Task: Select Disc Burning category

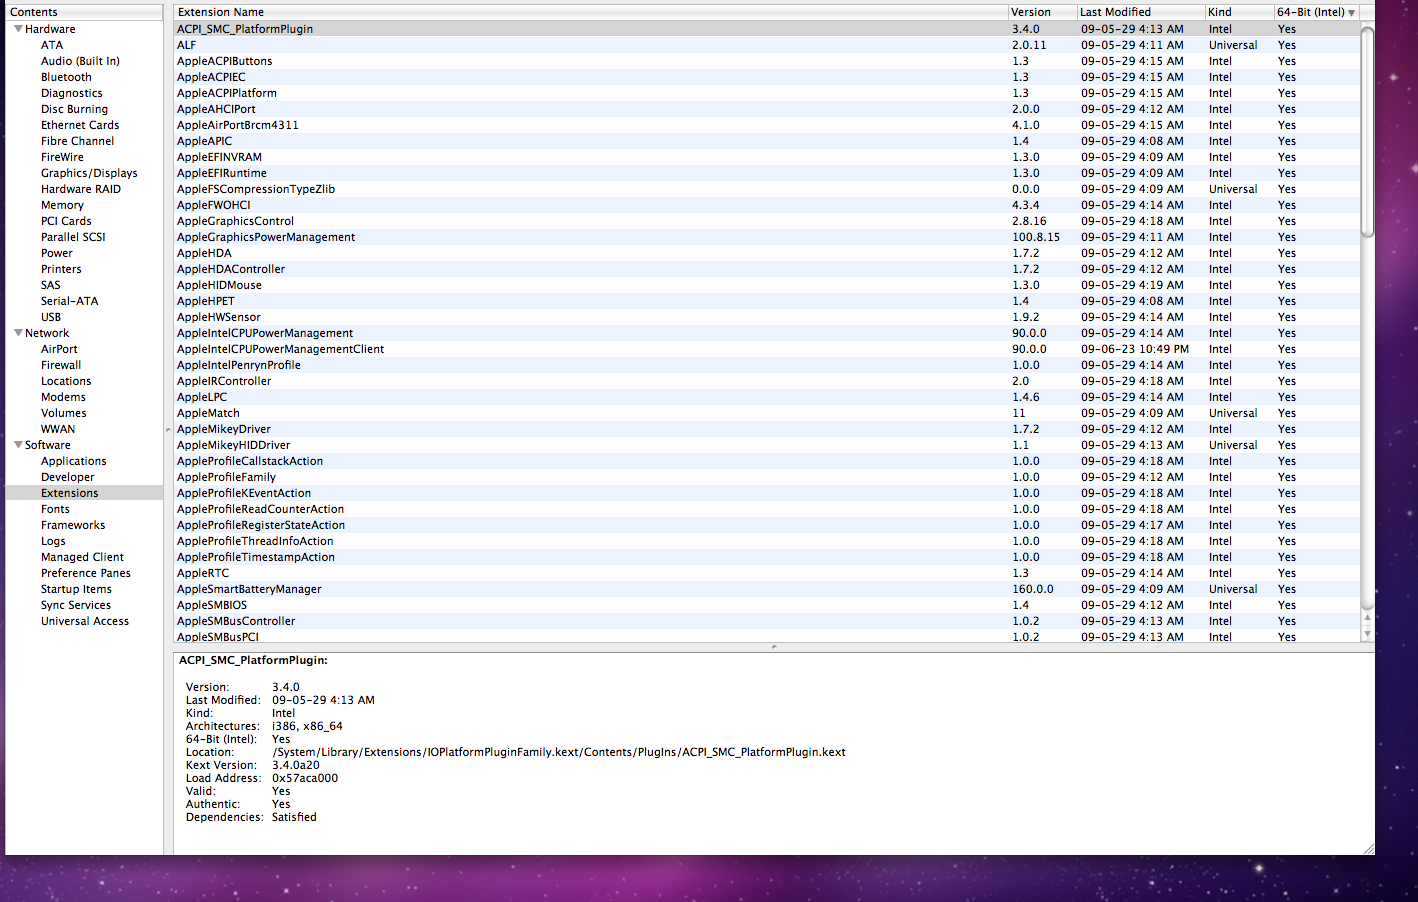Action: (x=74, y=109)
